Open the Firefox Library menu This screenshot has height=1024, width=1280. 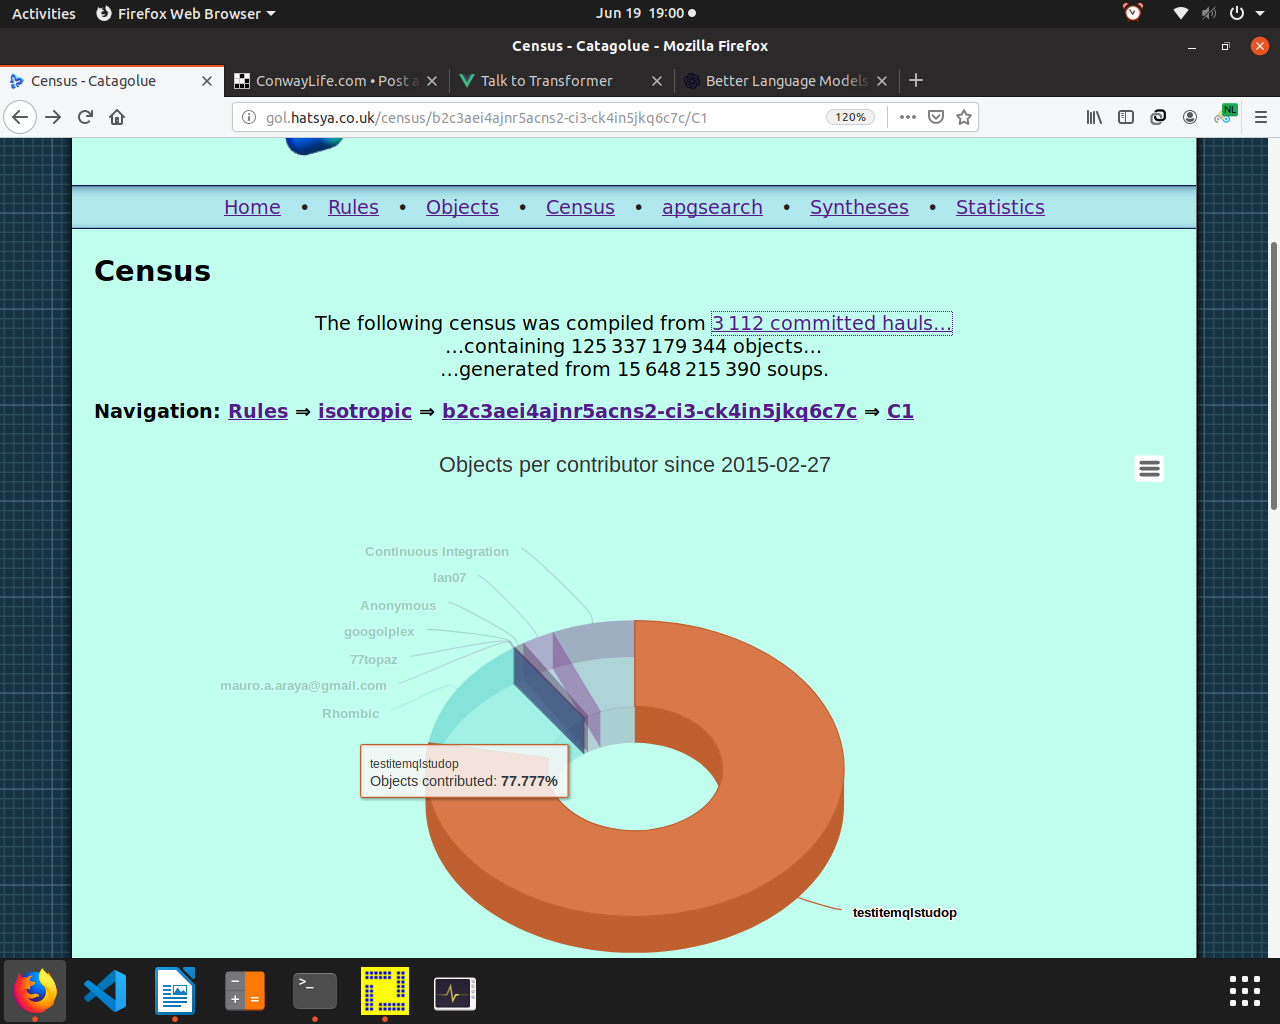coord(1094,117)
